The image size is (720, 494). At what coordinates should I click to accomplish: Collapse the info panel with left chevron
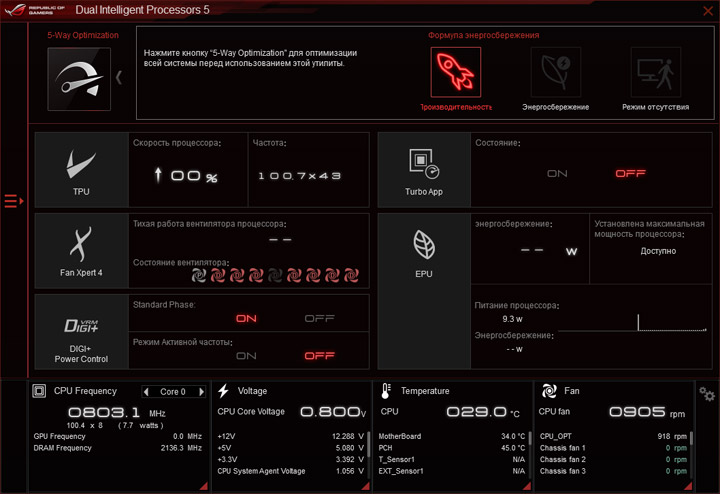tap(119, 77)
